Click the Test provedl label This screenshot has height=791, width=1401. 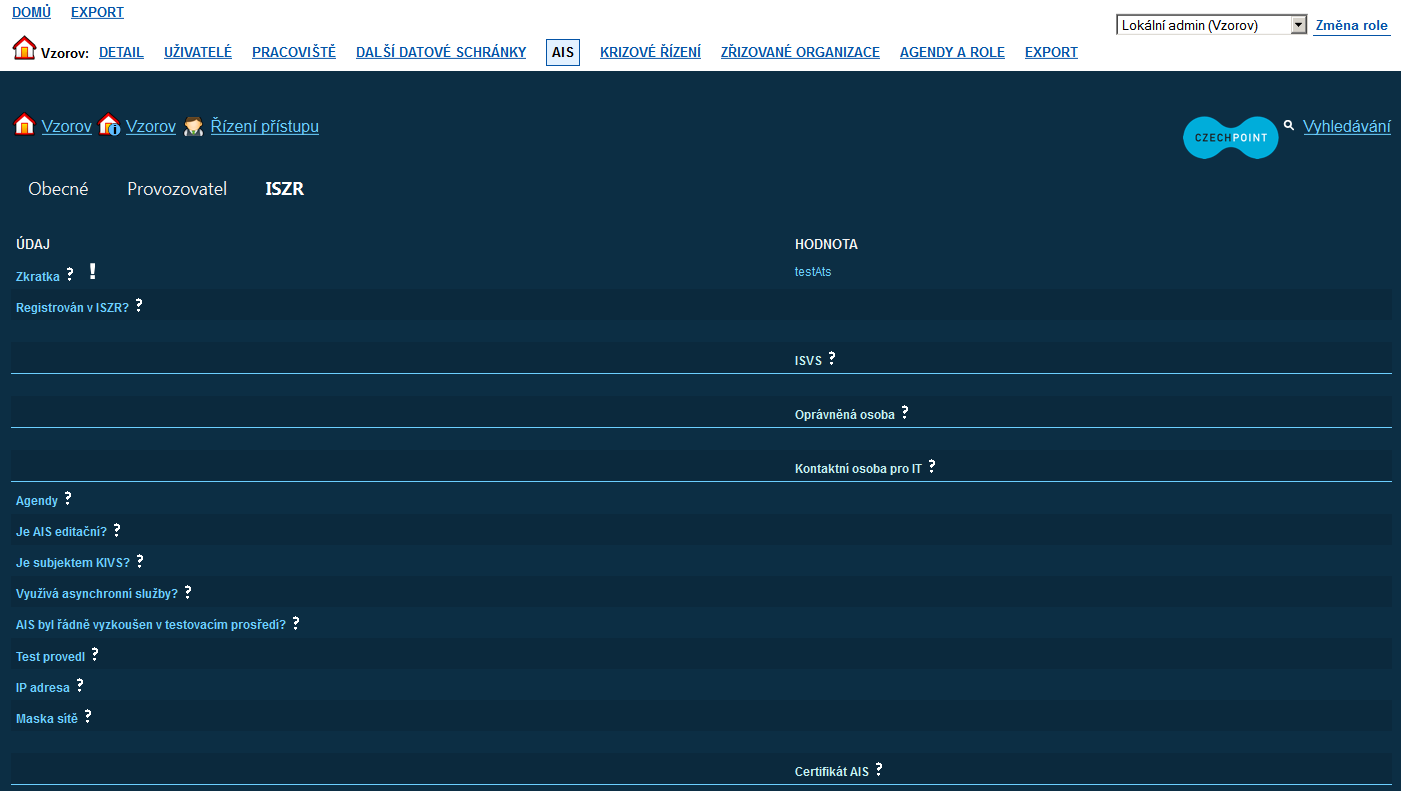point(50,657)
